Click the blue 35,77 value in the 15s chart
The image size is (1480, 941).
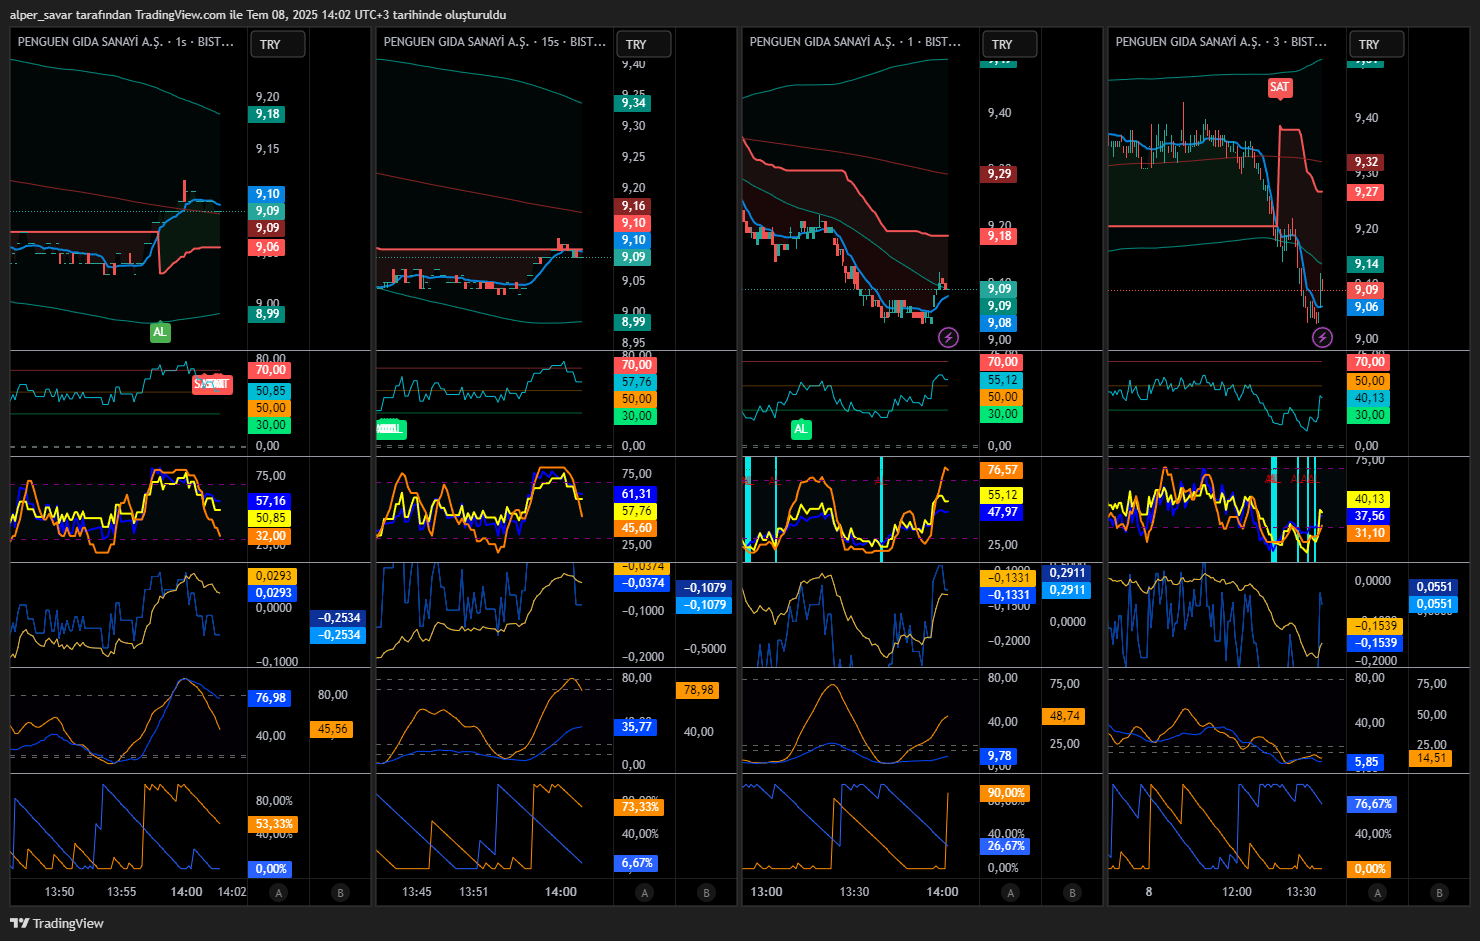click(x=636, y=727)
